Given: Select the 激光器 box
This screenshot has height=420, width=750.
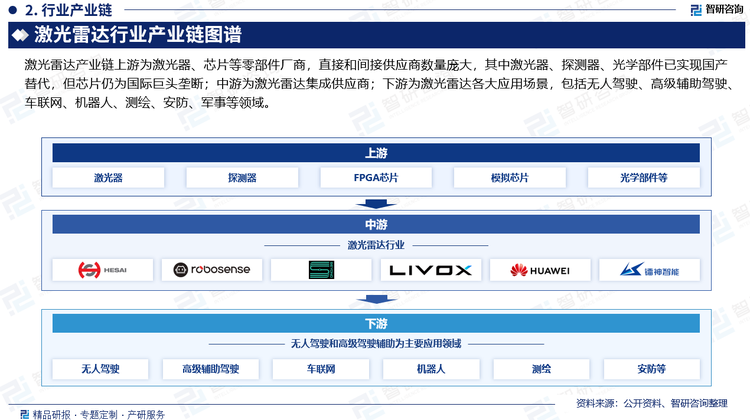Looking at the screenshot, I should [108, 177].
